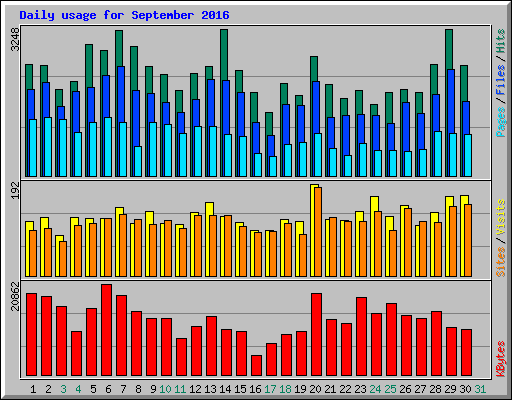Pick day label 9 on the x-axis
Viewport: 512px width, 400px height.
click(153, 389)
